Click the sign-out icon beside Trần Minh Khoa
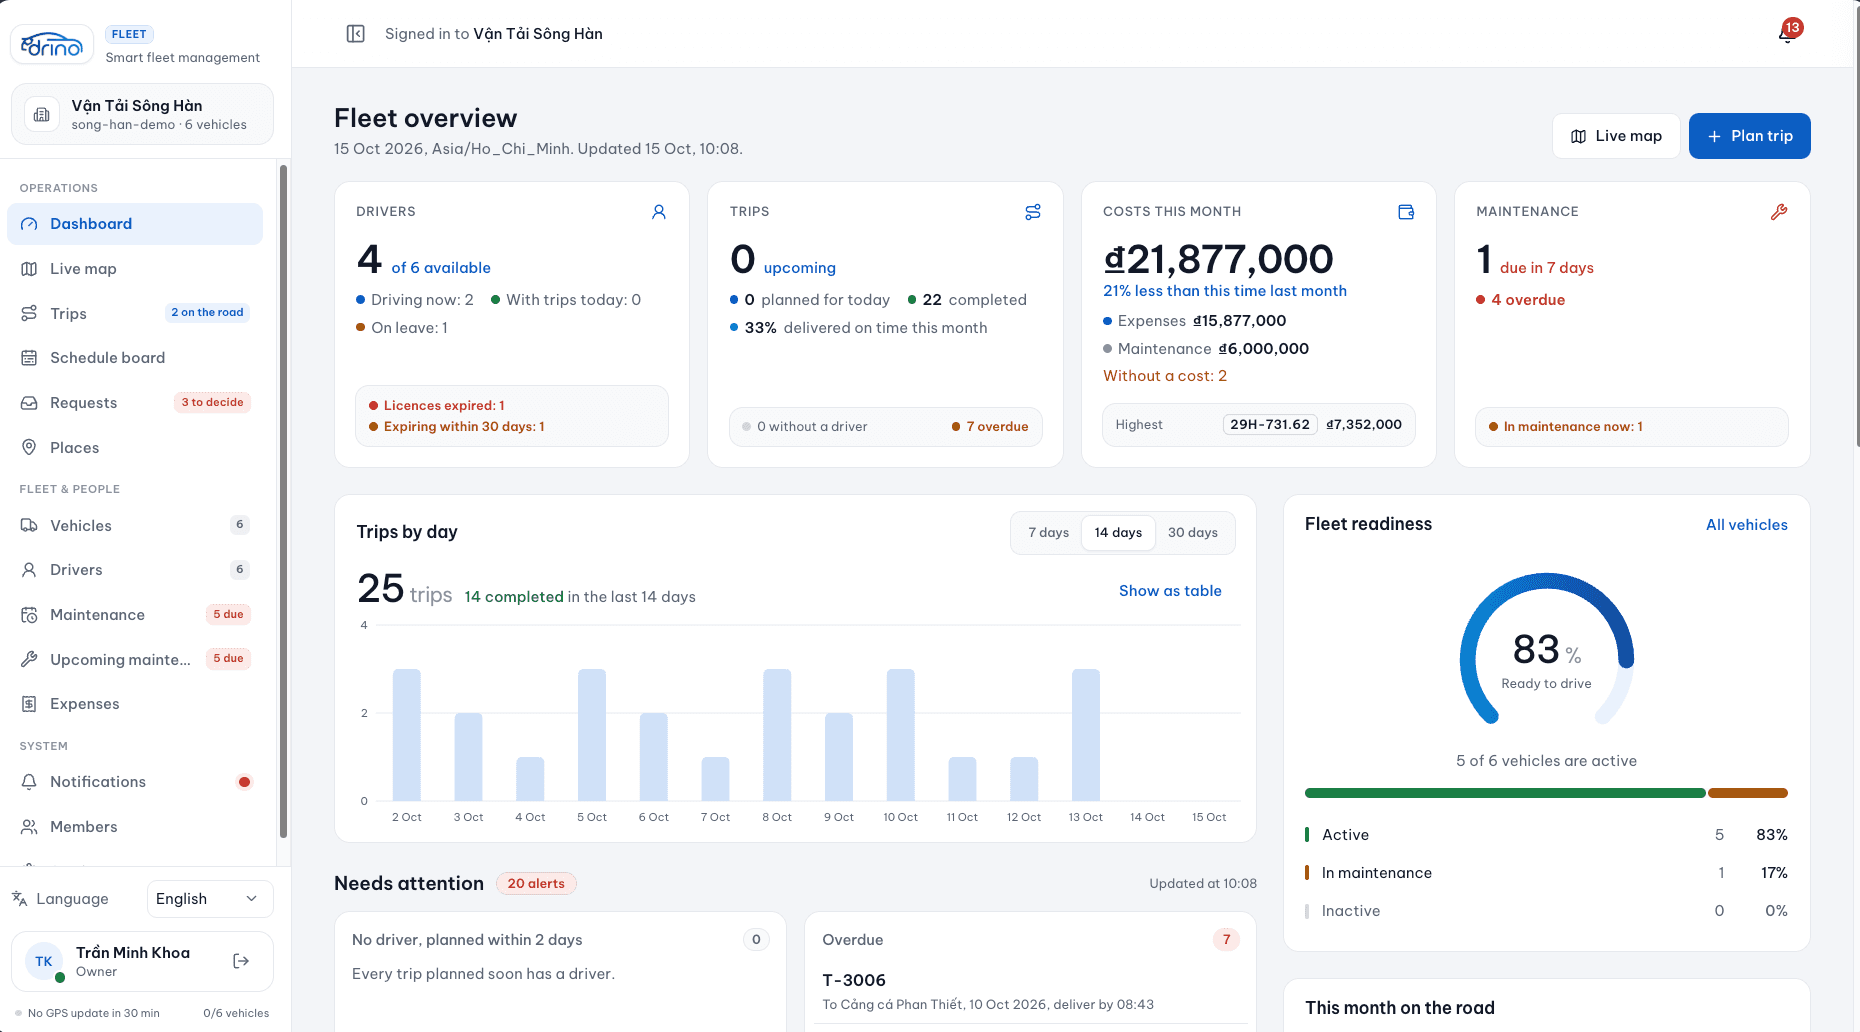 pos(241,961)
